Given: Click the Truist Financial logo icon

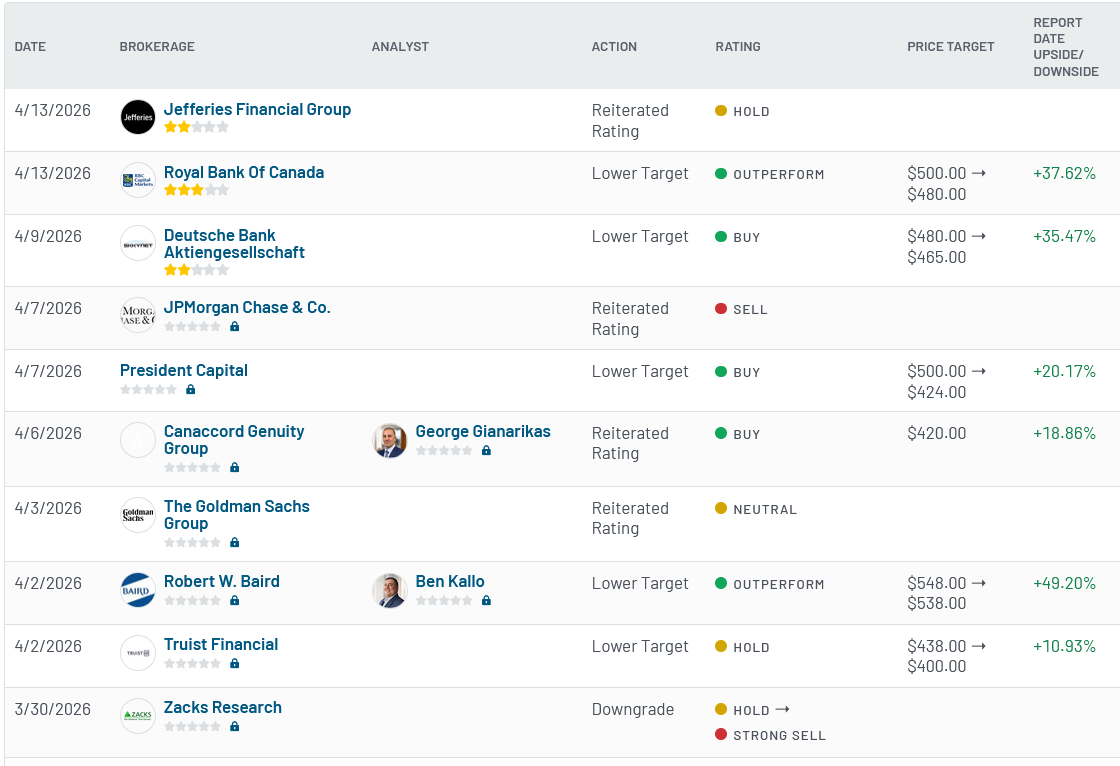Looking at the screenshot, I should [138, 653].
